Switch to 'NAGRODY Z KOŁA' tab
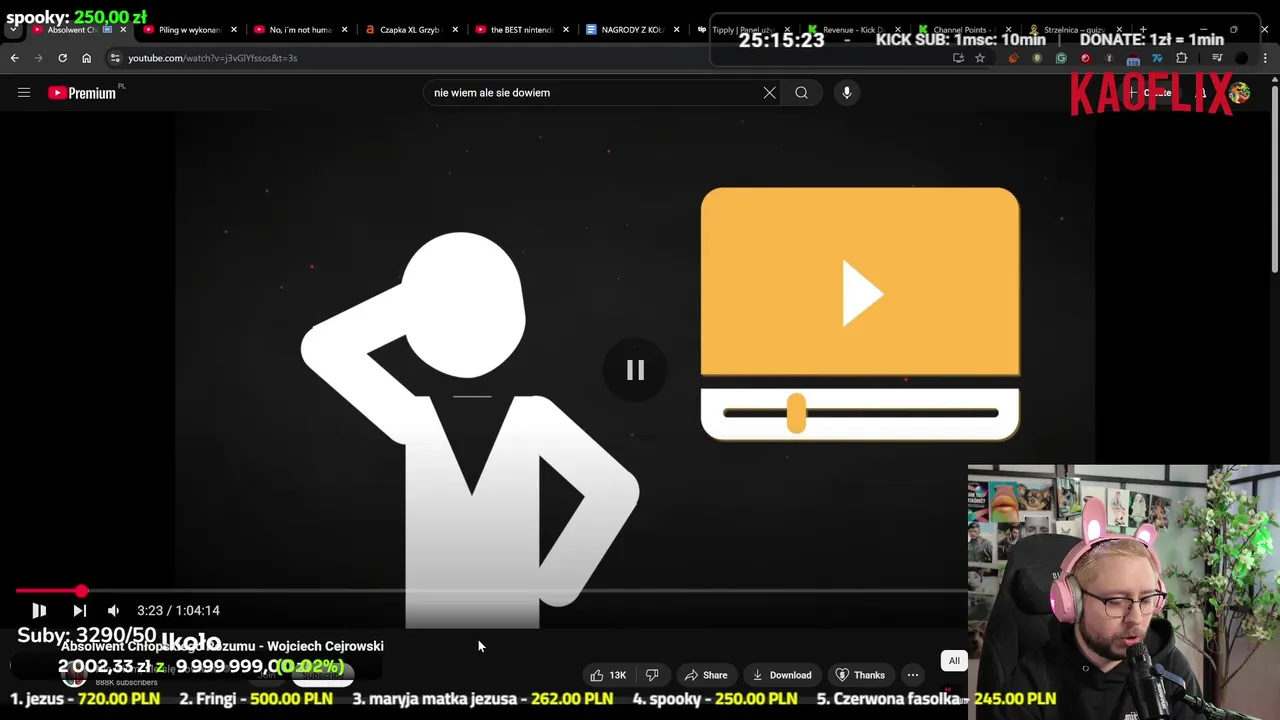Image resolution: width=1280 pixels, height=720 pixels. coord(630,30)
